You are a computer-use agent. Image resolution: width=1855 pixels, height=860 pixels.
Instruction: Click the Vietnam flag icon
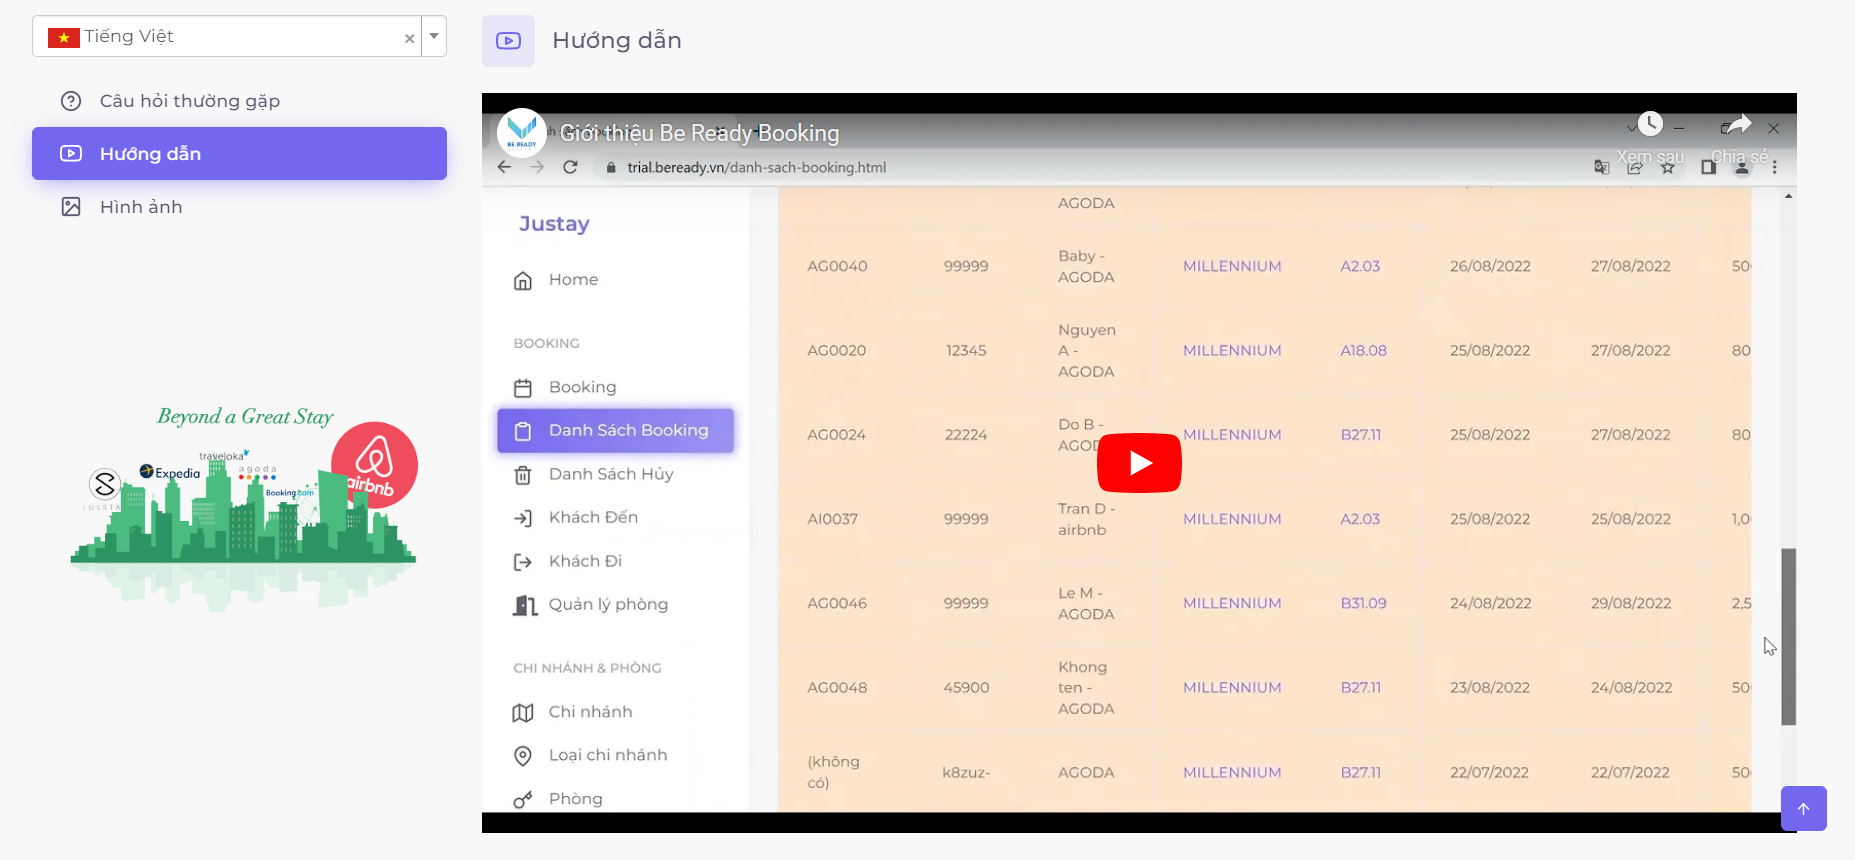[x=64, y=38]
